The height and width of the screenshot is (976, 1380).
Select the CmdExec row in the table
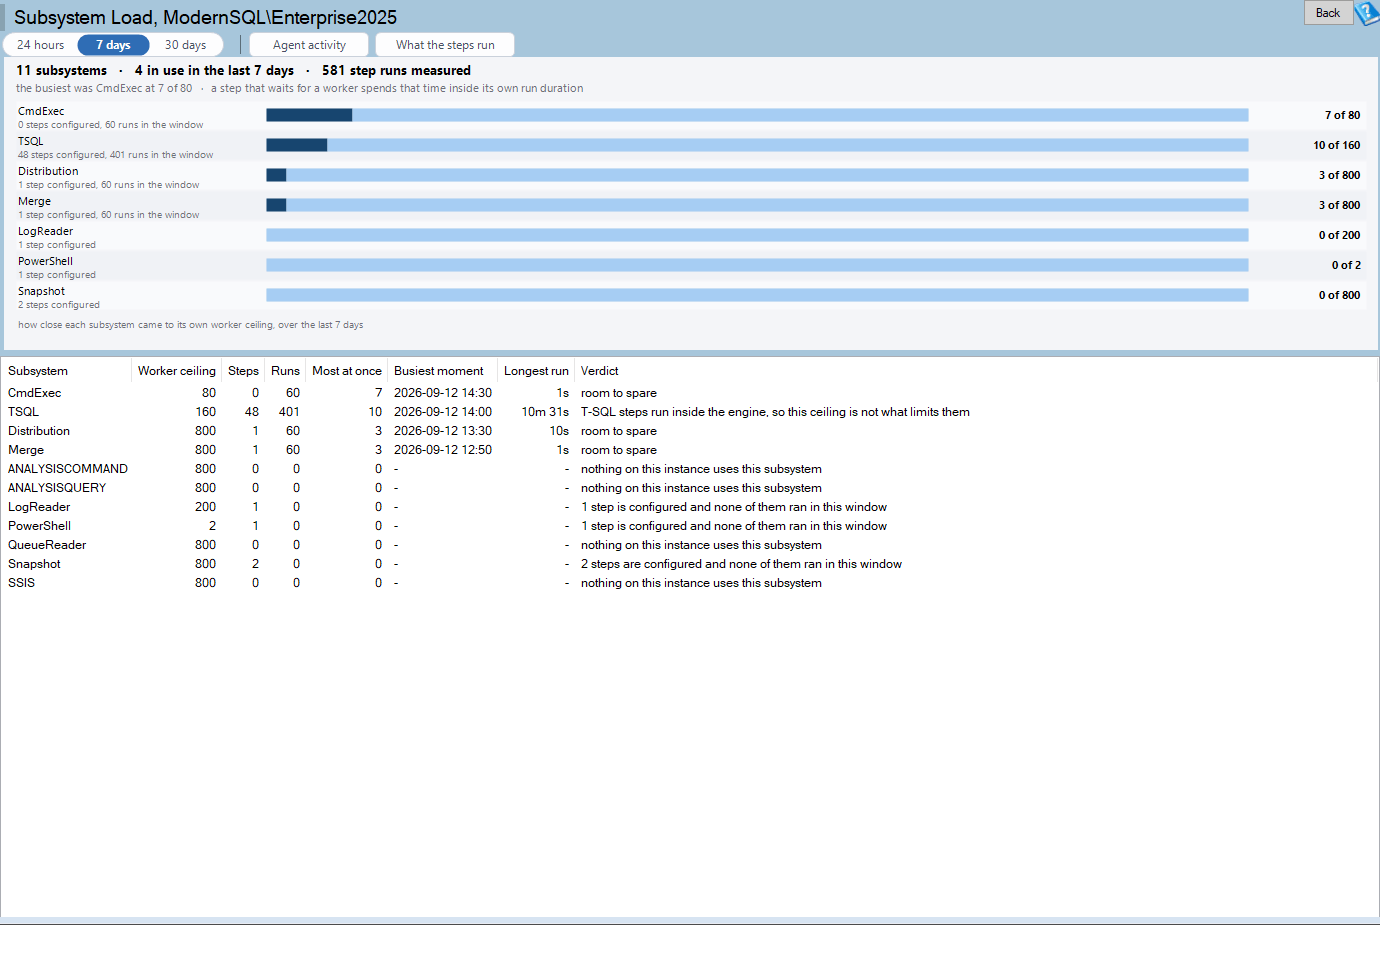click(x=689, y=393)
